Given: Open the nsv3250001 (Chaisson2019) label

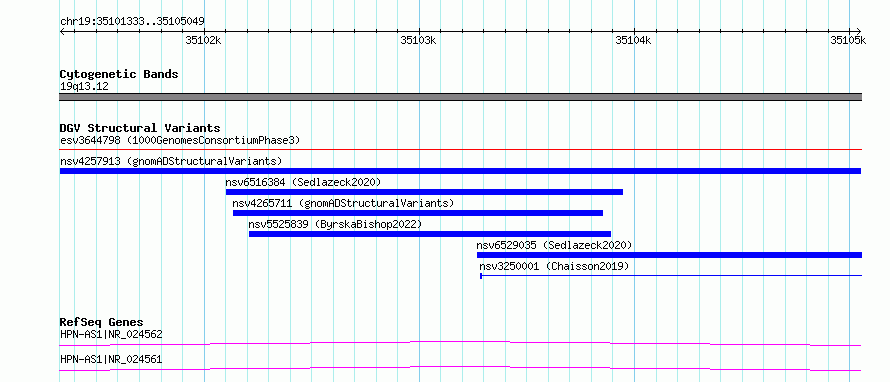Looking at the screenshot, I should 555,266.
